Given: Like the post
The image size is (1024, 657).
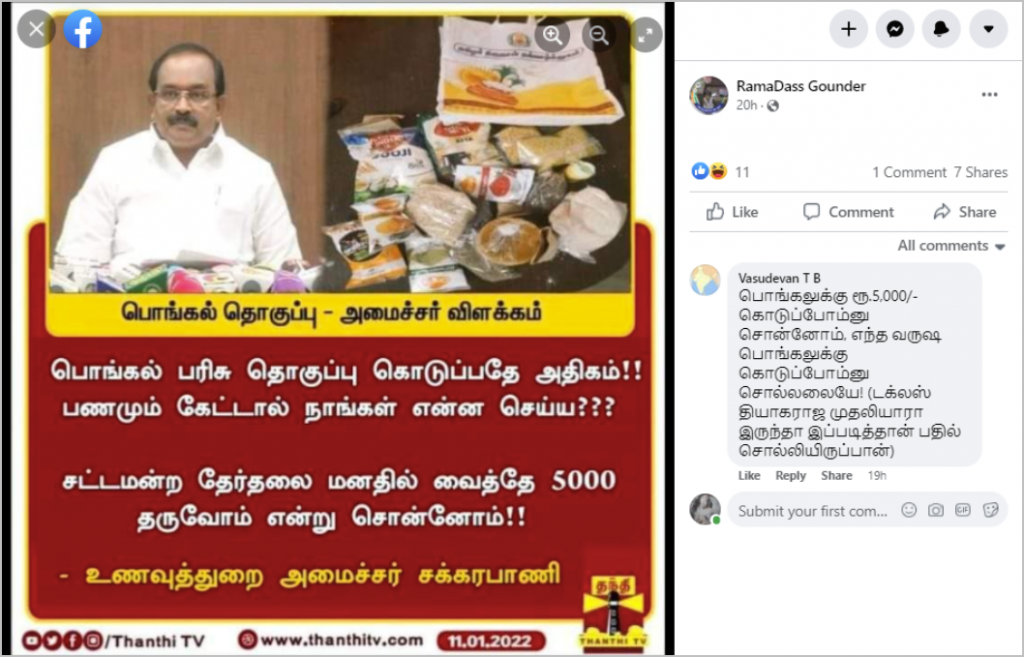Looking at the screenshot, I should click(732, 212).
